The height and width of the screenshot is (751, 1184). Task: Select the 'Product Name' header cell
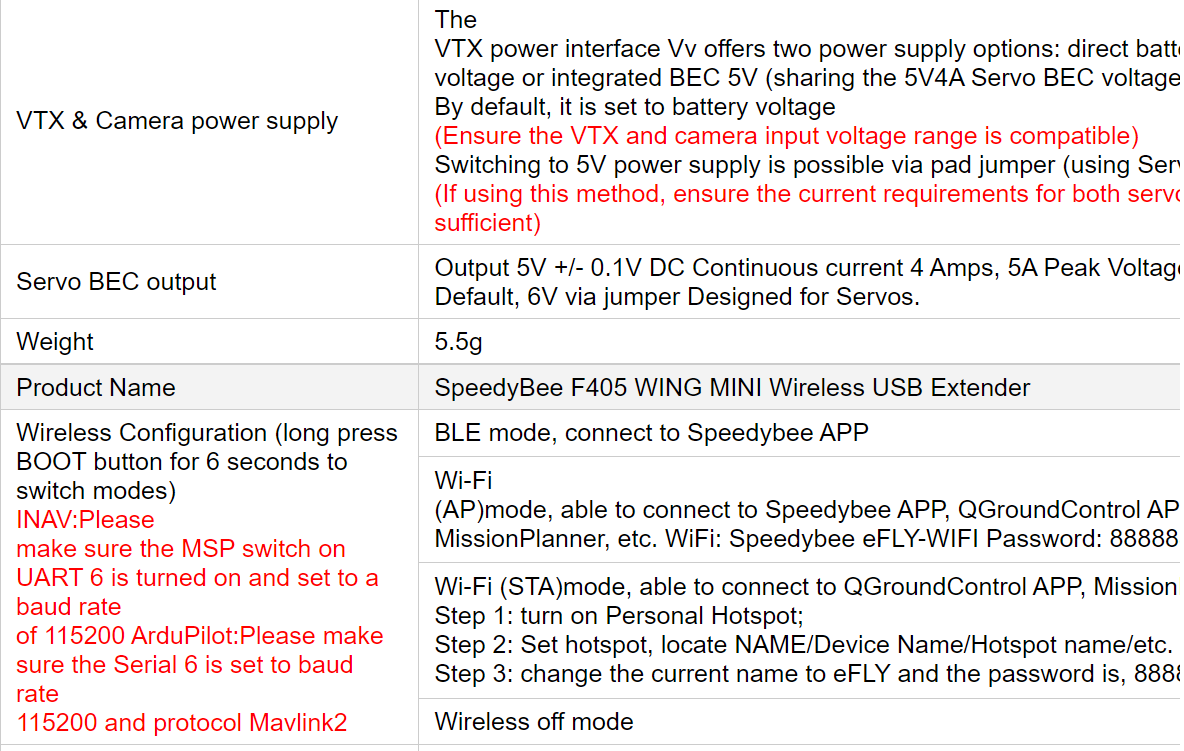(x=96, y=387)
